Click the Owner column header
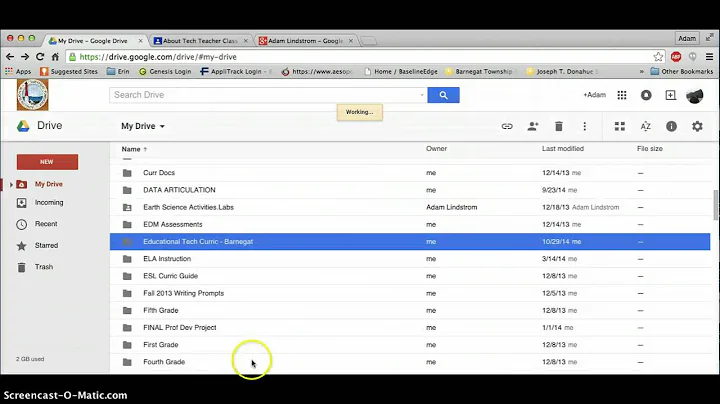This screenshot has width=720, height=404. click(x=436, y=149)
